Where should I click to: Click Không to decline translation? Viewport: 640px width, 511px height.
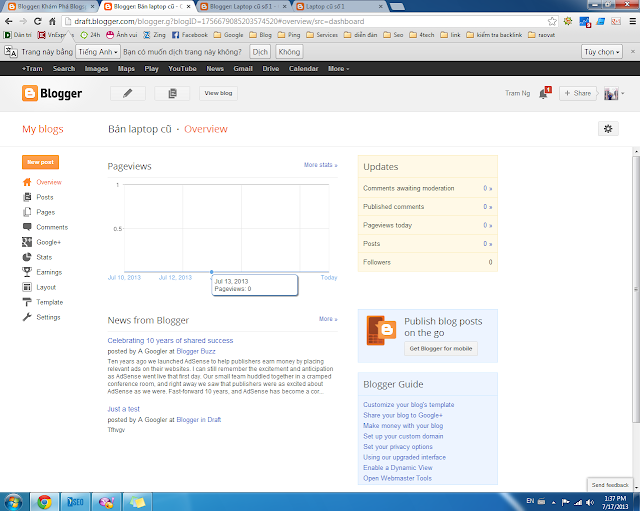click(x=289, y=52)
